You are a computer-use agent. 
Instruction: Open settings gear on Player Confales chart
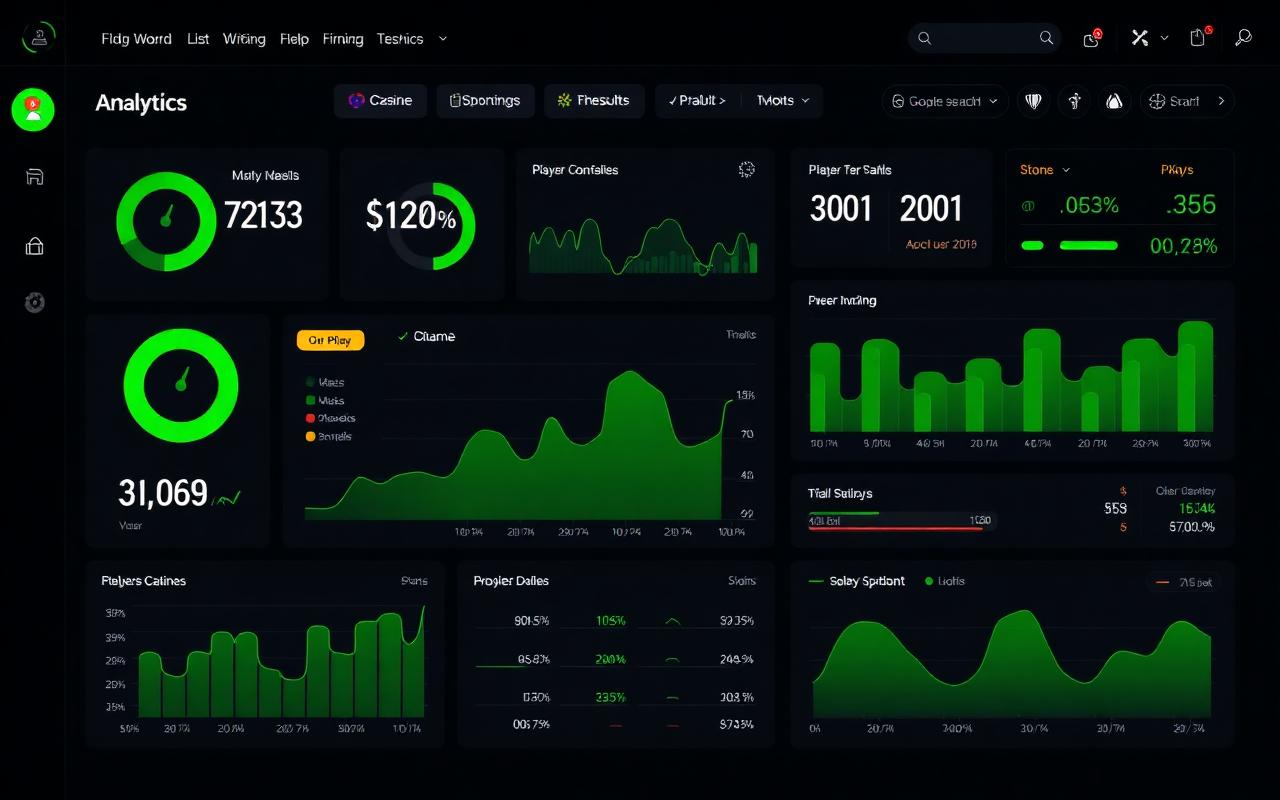point(746,170)
